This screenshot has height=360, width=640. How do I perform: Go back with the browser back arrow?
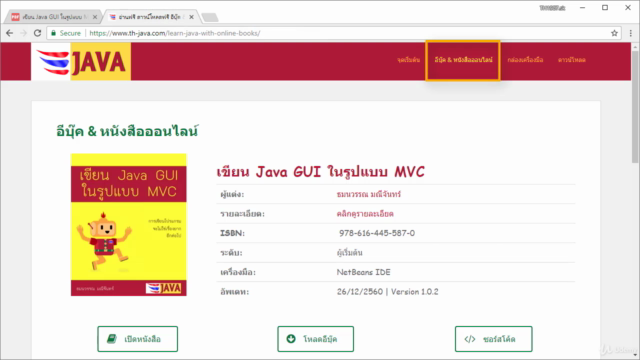tap(9, 33)
